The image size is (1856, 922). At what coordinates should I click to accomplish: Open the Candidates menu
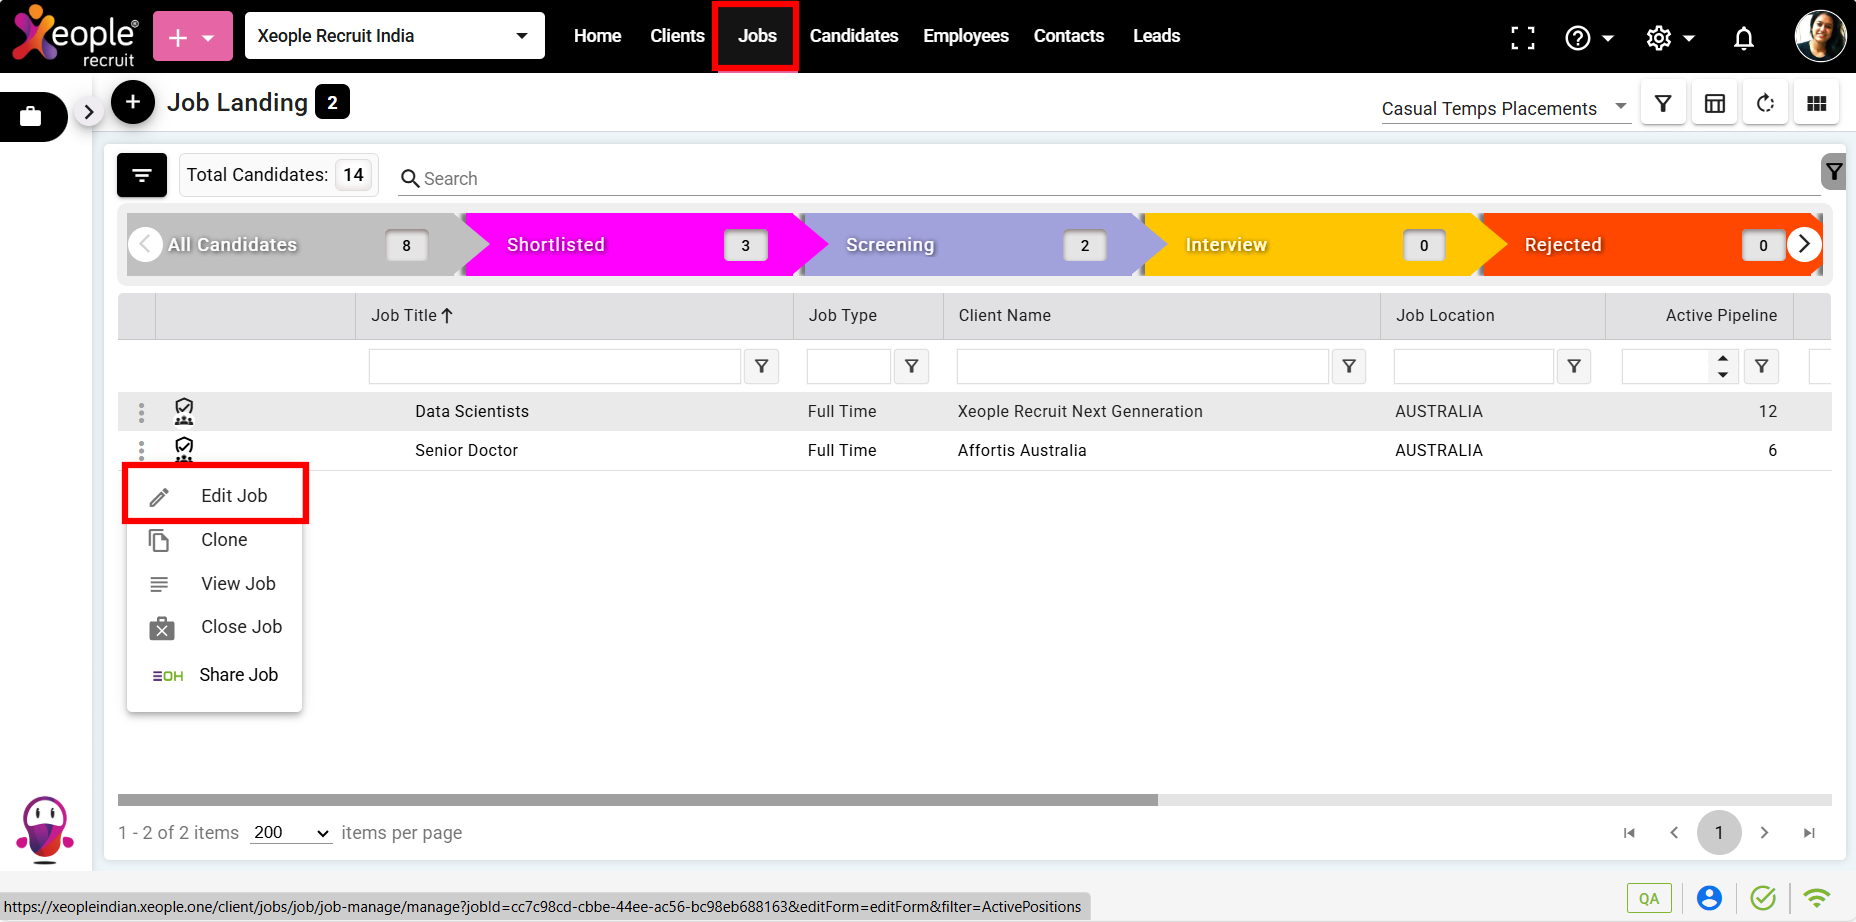coord(854,36)
